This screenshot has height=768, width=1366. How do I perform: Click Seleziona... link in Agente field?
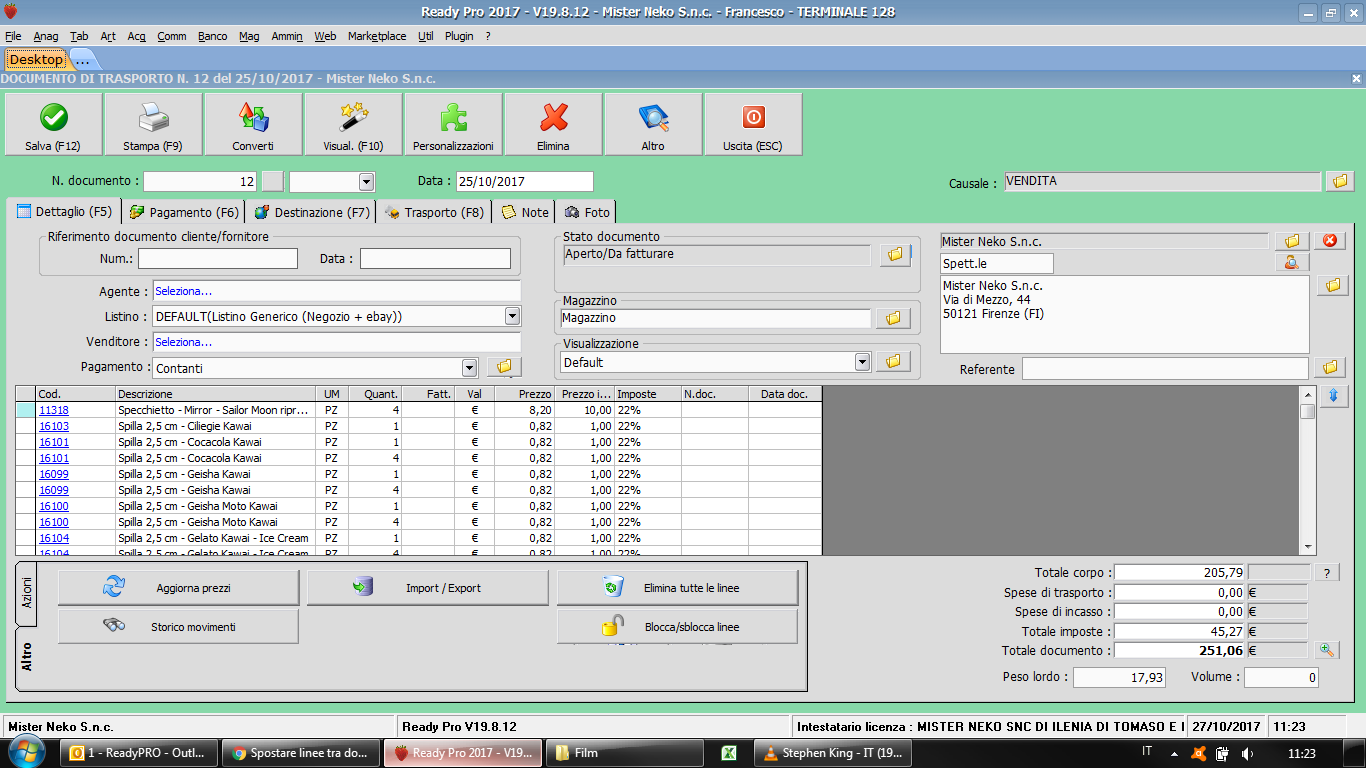tap(183, 291)
